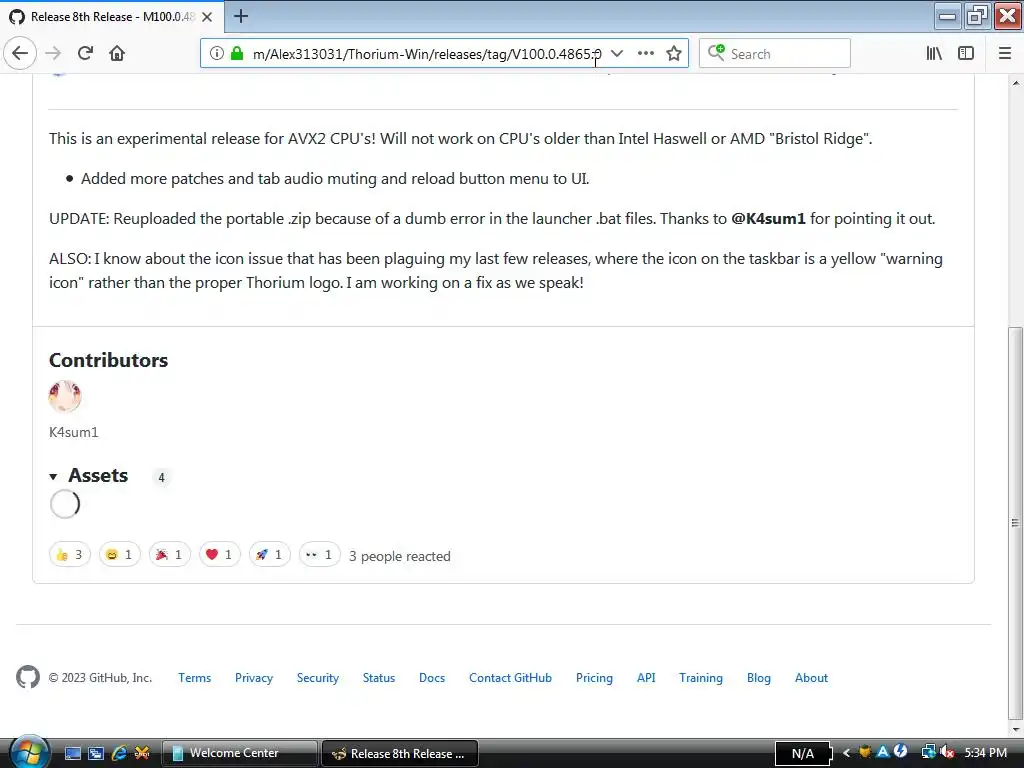This screenshot has width=1024, height=768.
Task: Click the blue lightning-bolt tray icon
Action: point(901,752)
